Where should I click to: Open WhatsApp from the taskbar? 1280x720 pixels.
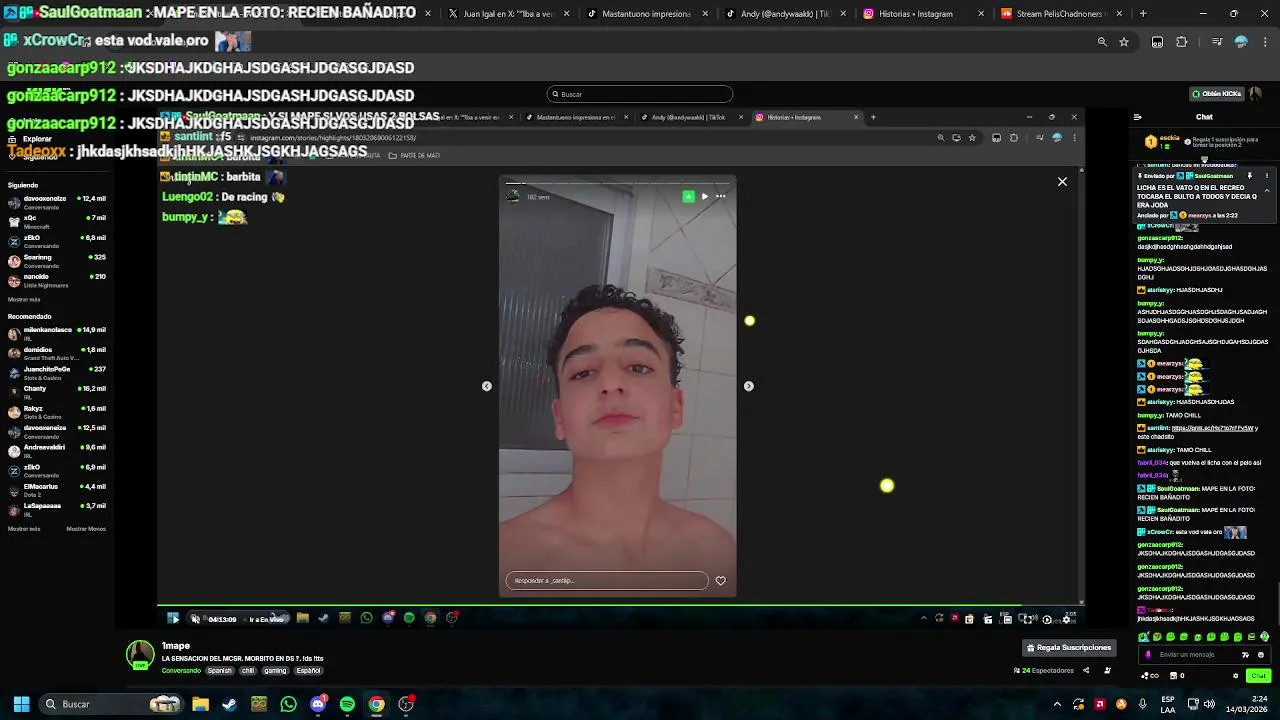(x=288, y=704)
